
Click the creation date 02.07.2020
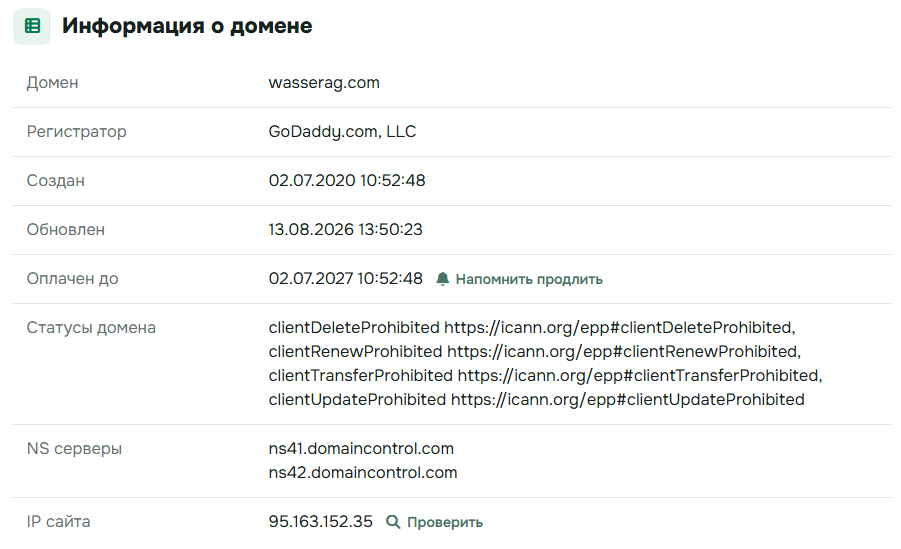coord(312,181)
